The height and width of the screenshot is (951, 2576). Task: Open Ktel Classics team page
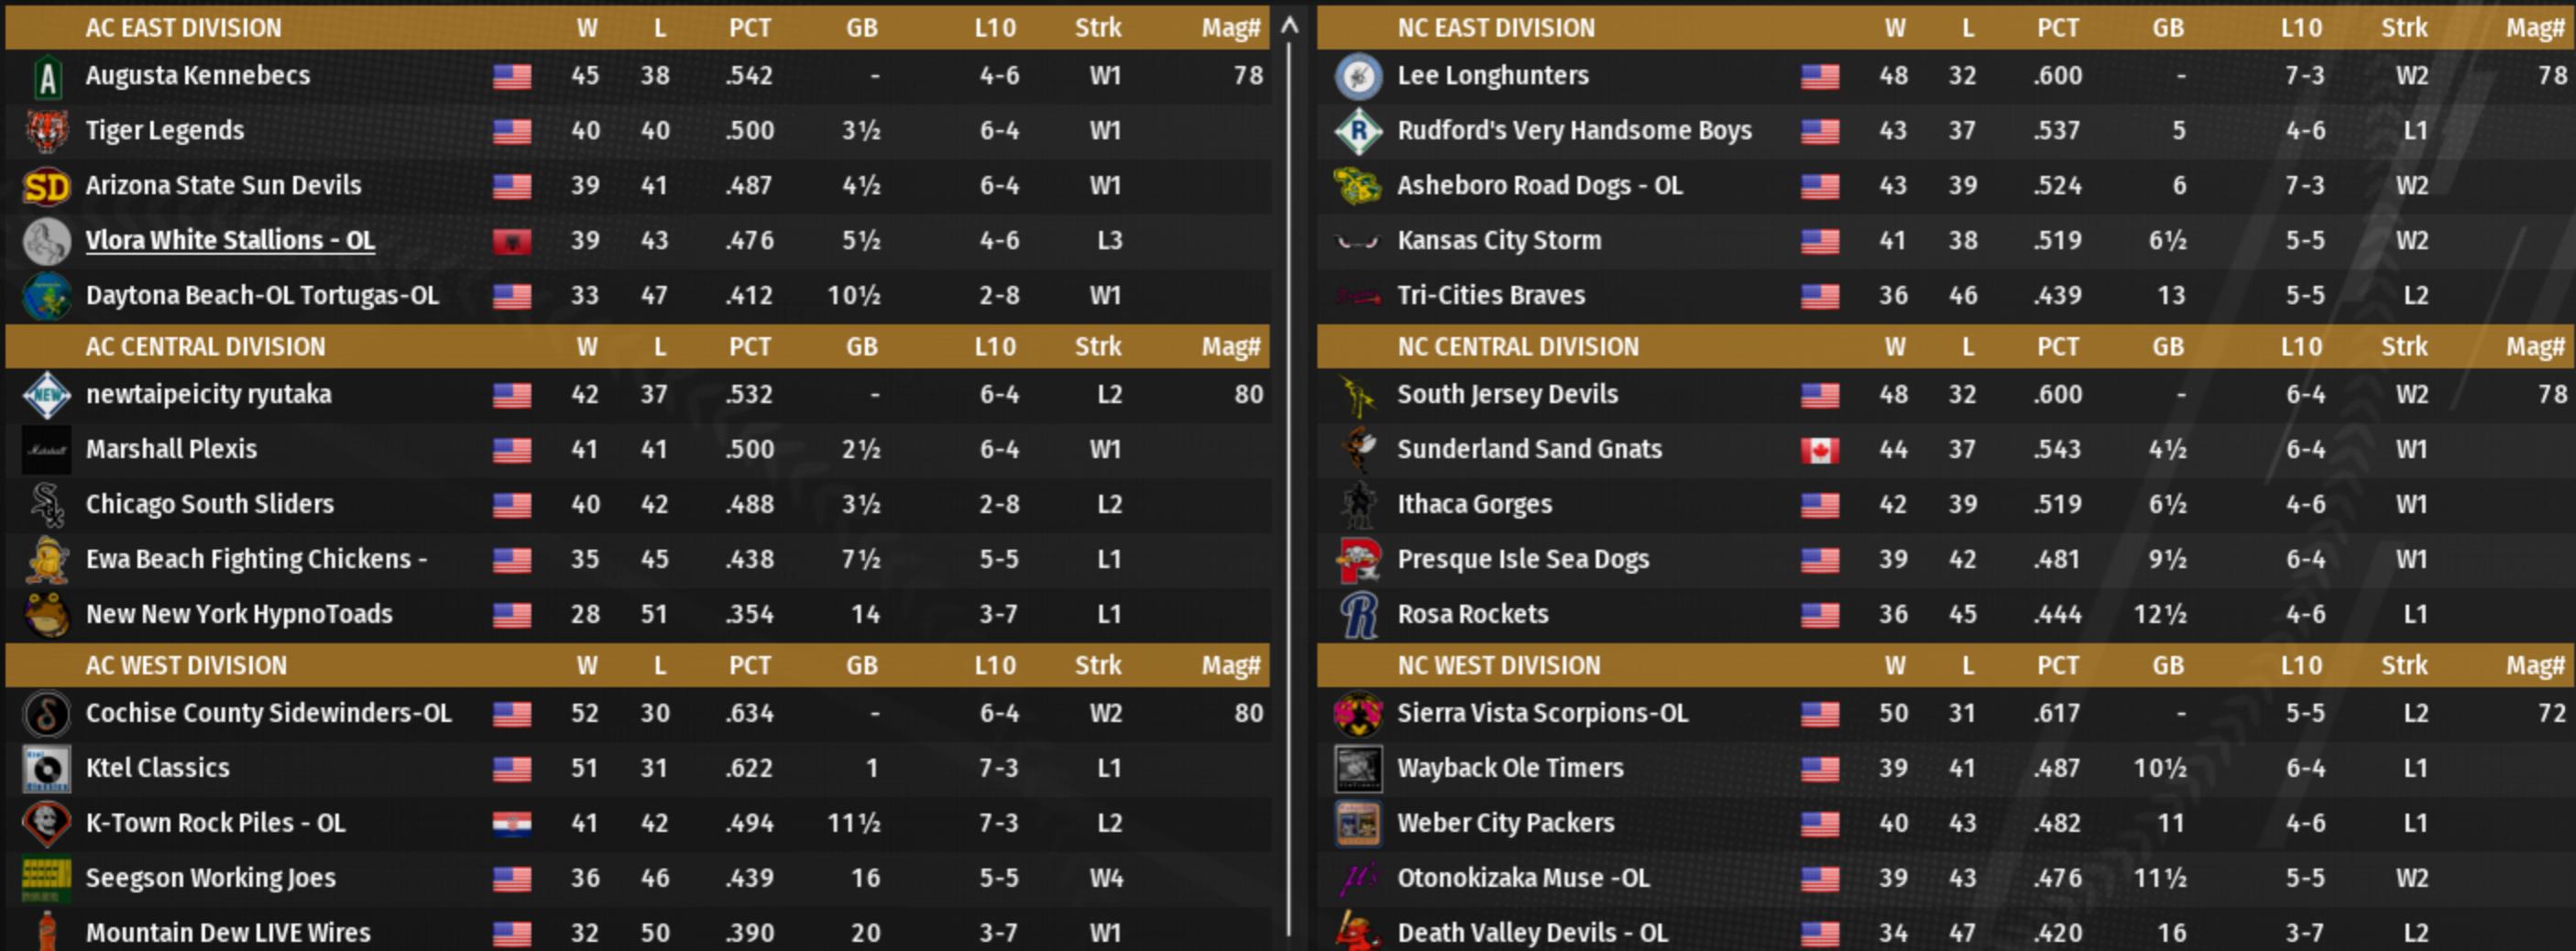(158, 768)
